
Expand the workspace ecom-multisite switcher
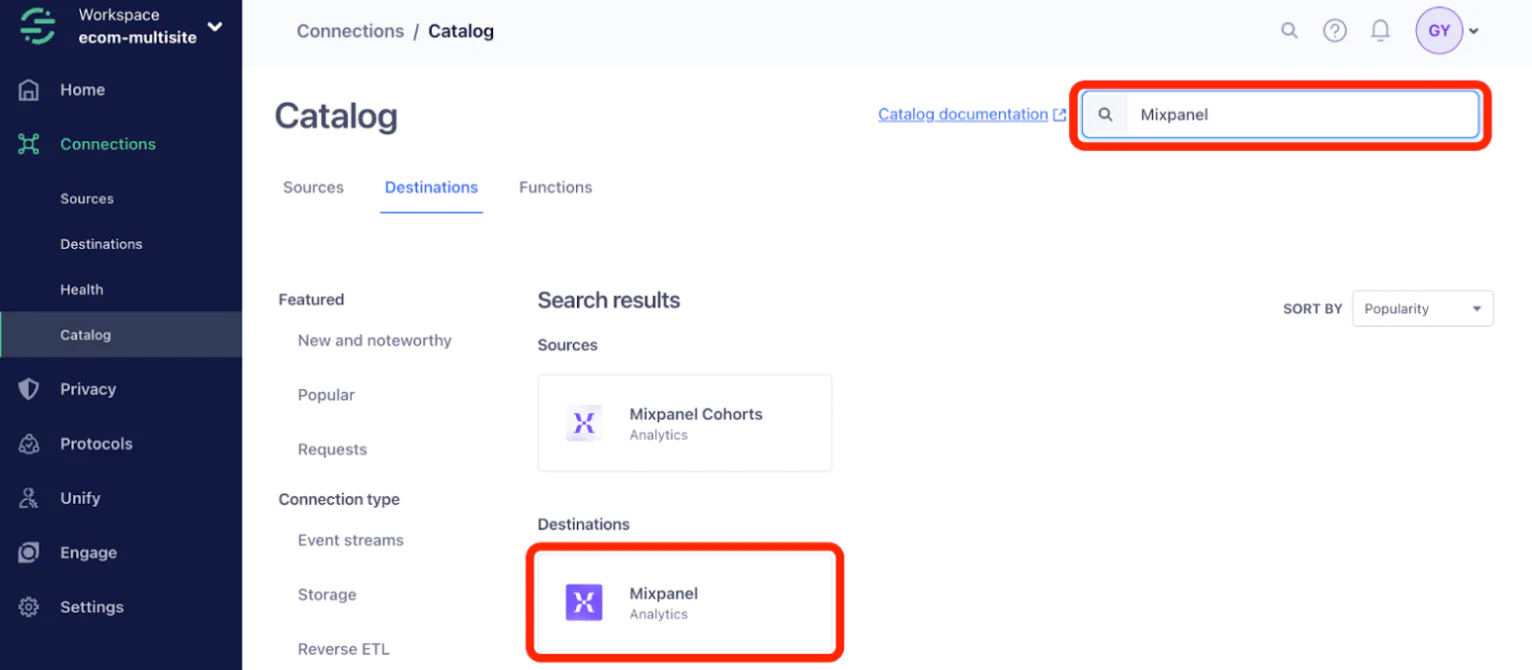pyautogui.click(x=214, y=27)
